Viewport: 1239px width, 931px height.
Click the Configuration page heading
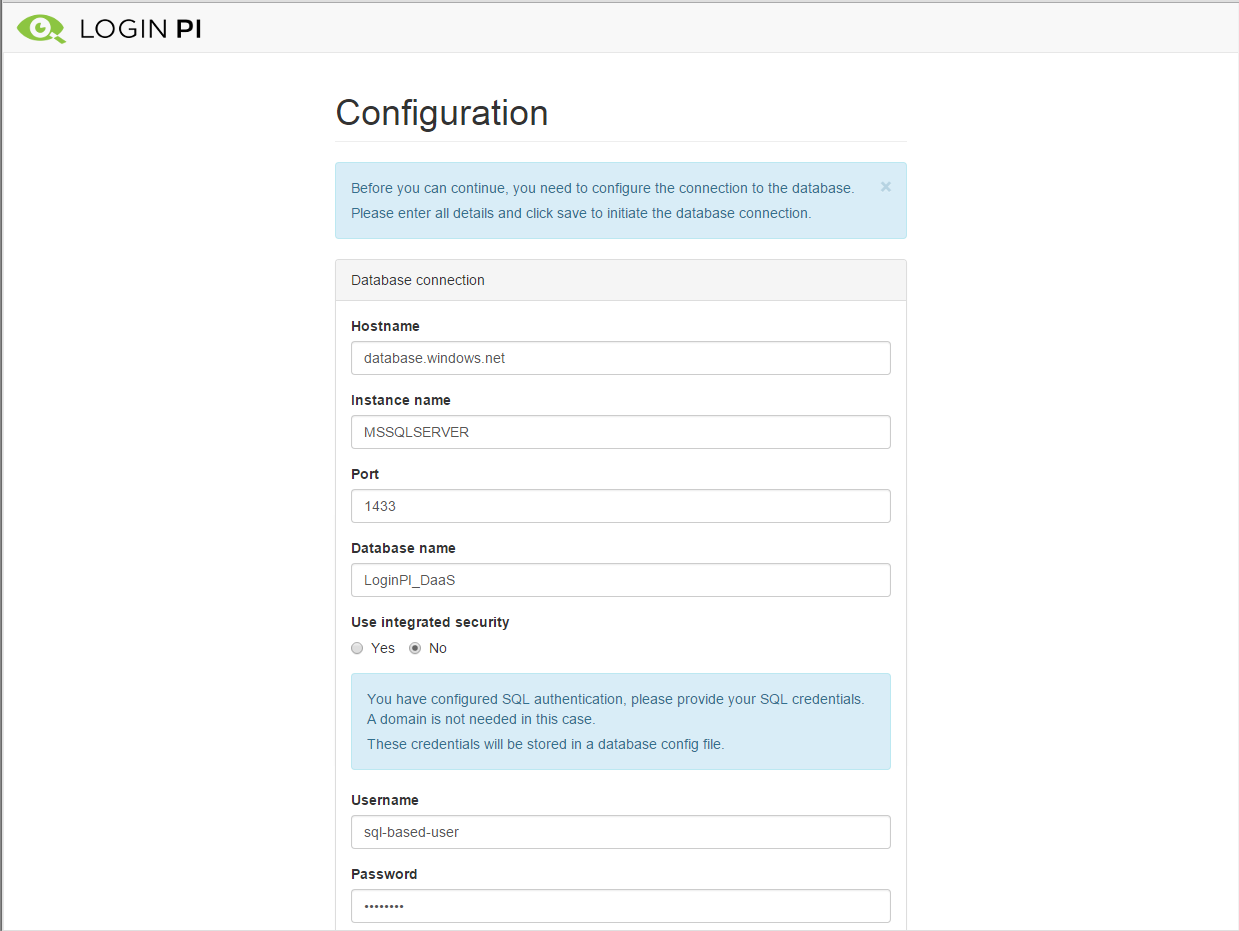(x=441, y=113)
